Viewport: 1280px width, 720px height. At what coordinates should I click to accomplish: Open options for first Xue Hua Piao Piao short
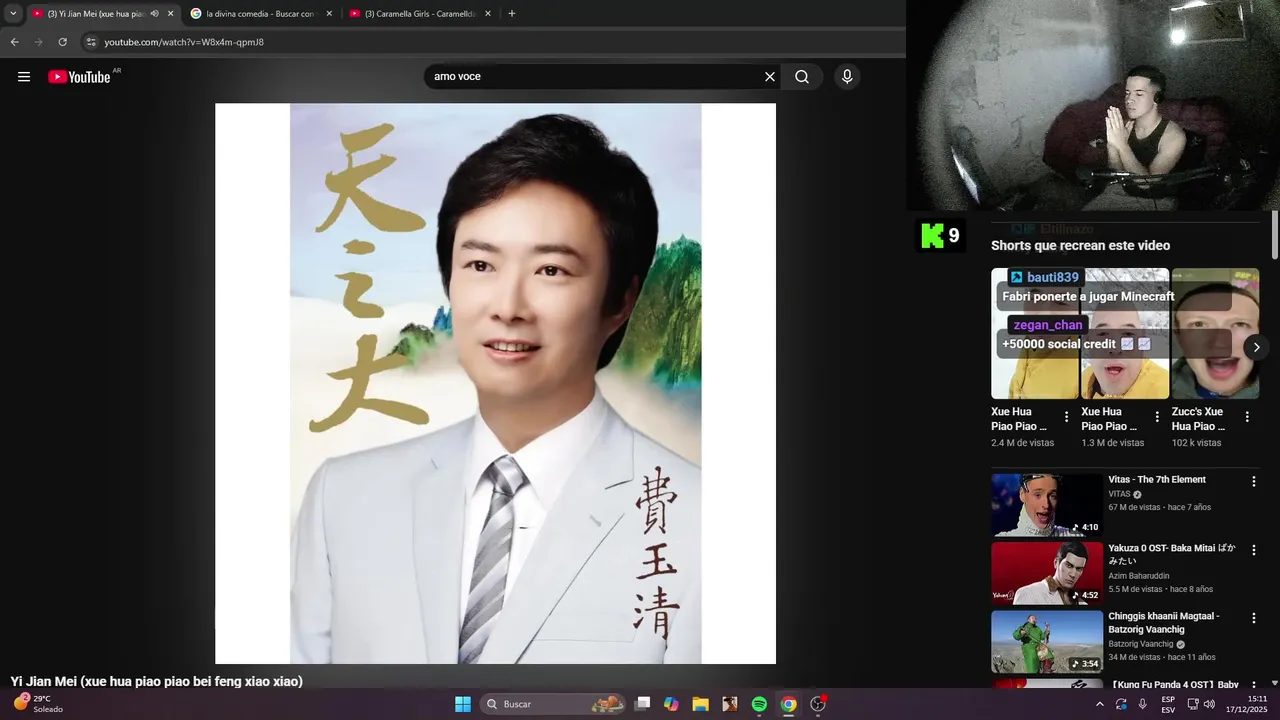[1066, 417]
